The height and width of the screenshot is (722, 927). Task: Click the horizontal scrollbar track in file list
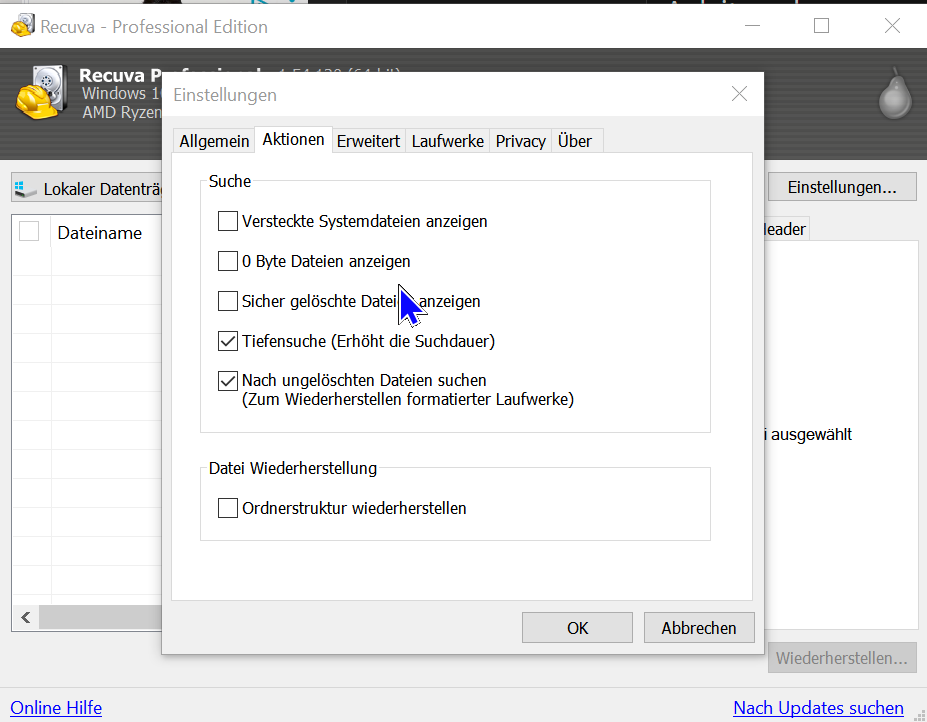pos(100,617)
